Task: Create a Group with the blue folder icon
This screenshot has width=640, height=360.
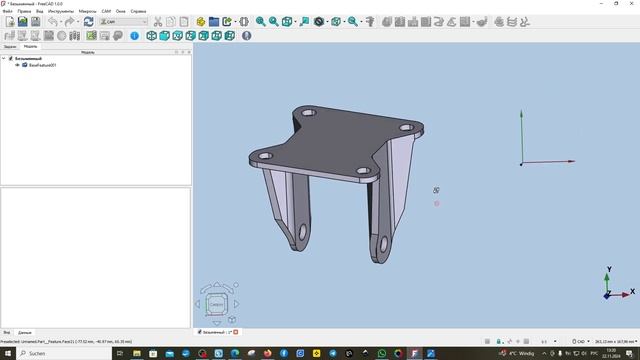Action: pos(213,22)
